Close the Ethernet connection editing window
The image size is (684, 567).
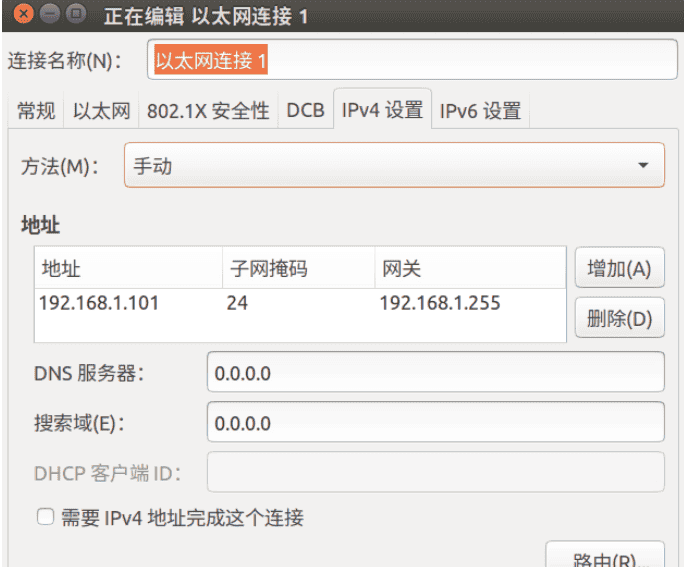click(24, 14)
